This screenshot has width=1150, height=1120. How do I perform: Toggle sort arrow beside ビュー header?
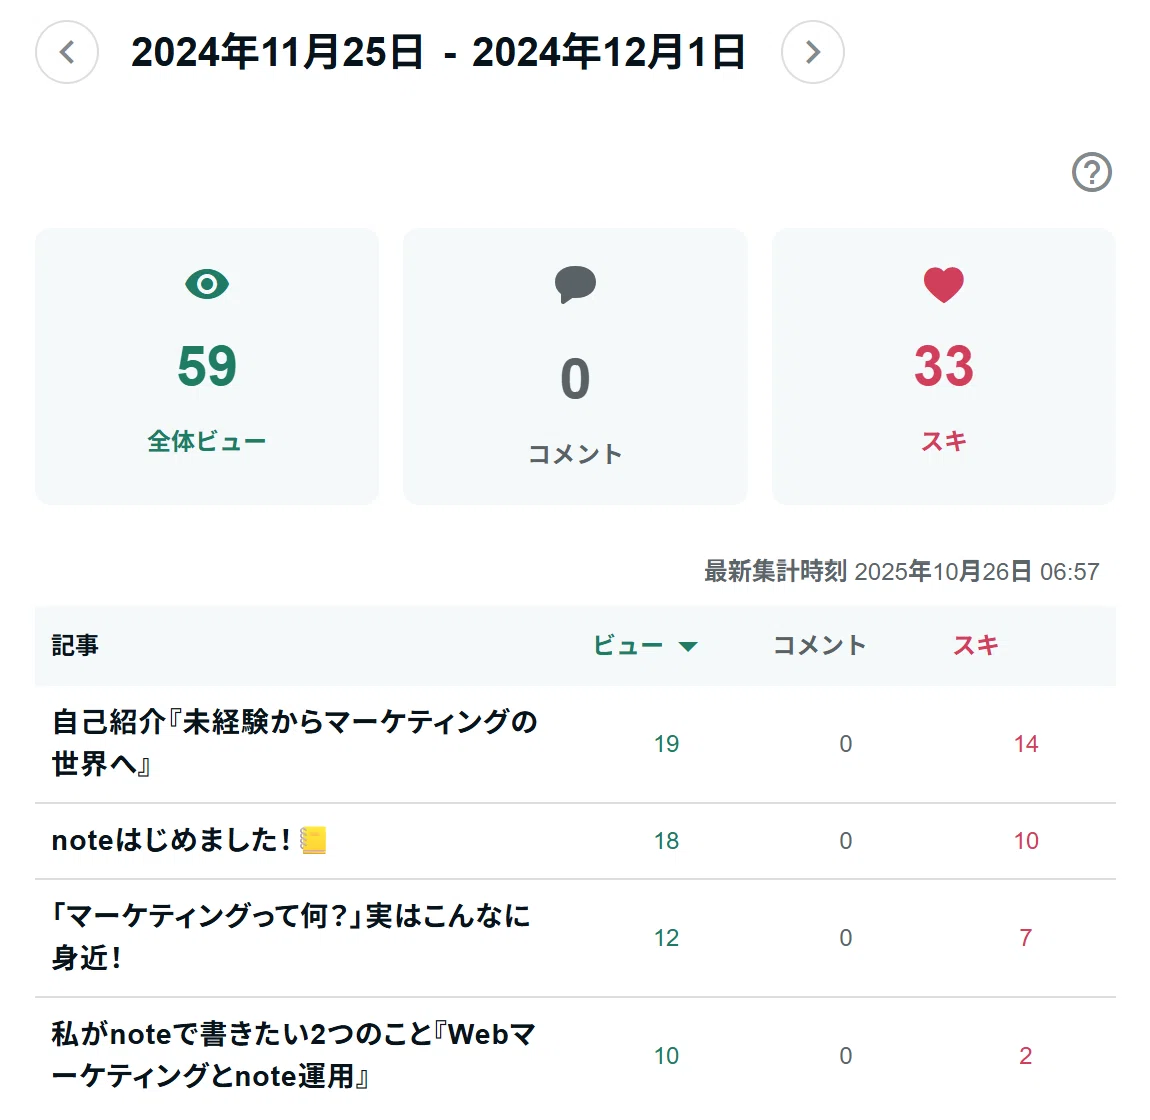tap(688, 646)
